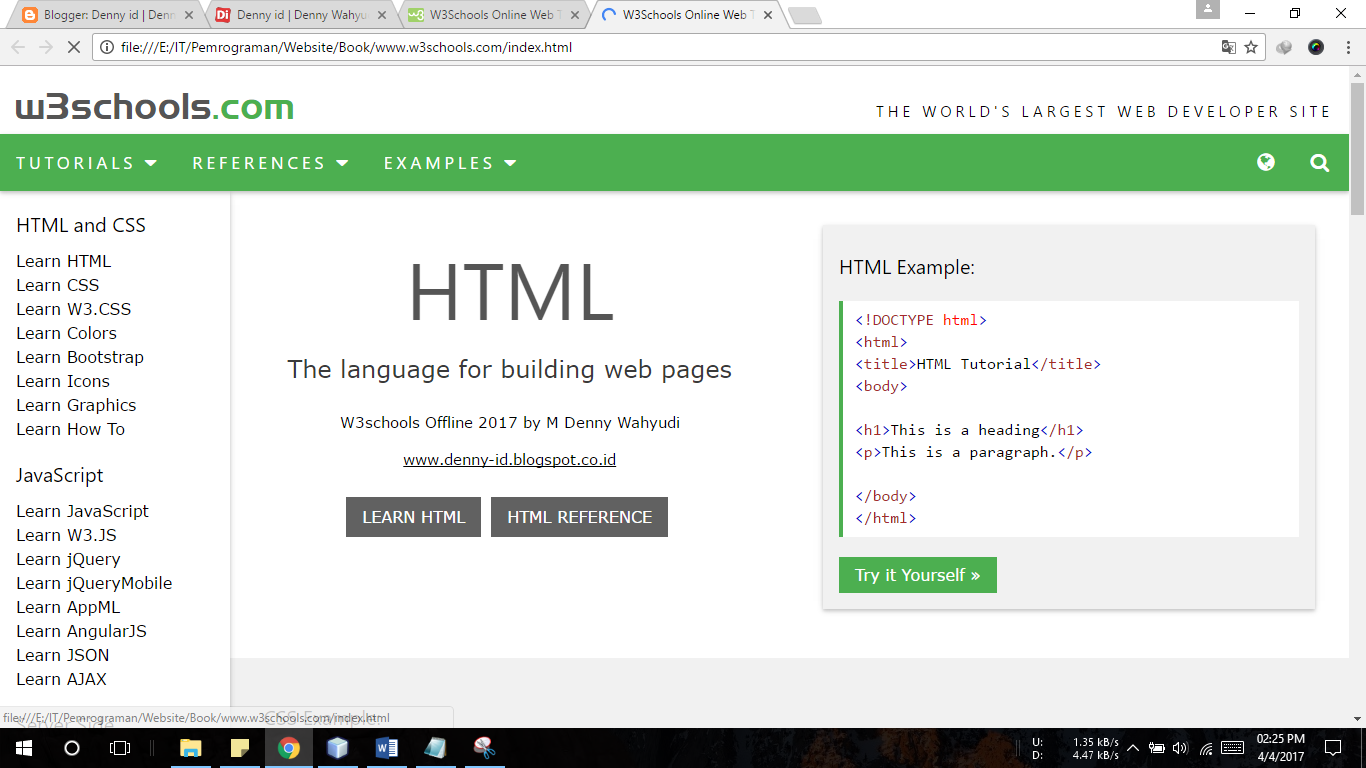This screenshot has width=1366, height=768.
Task: Open a new tab with the new-tab button
Action: 804,15
